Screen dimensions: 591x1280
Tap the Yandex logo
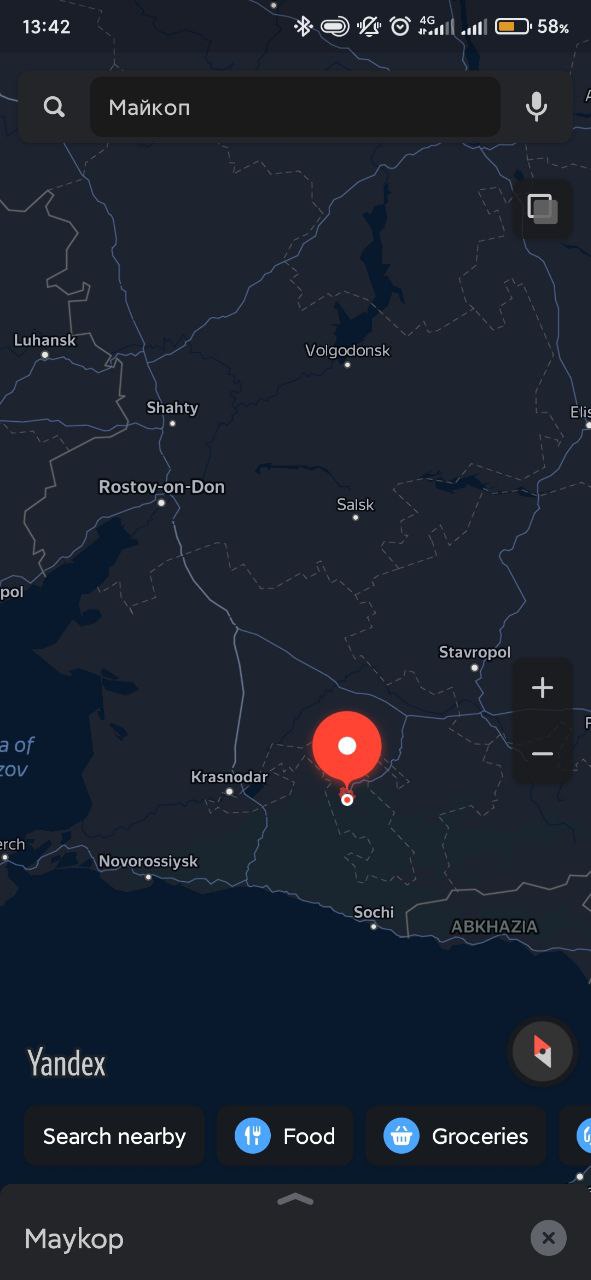point(66,1062)
